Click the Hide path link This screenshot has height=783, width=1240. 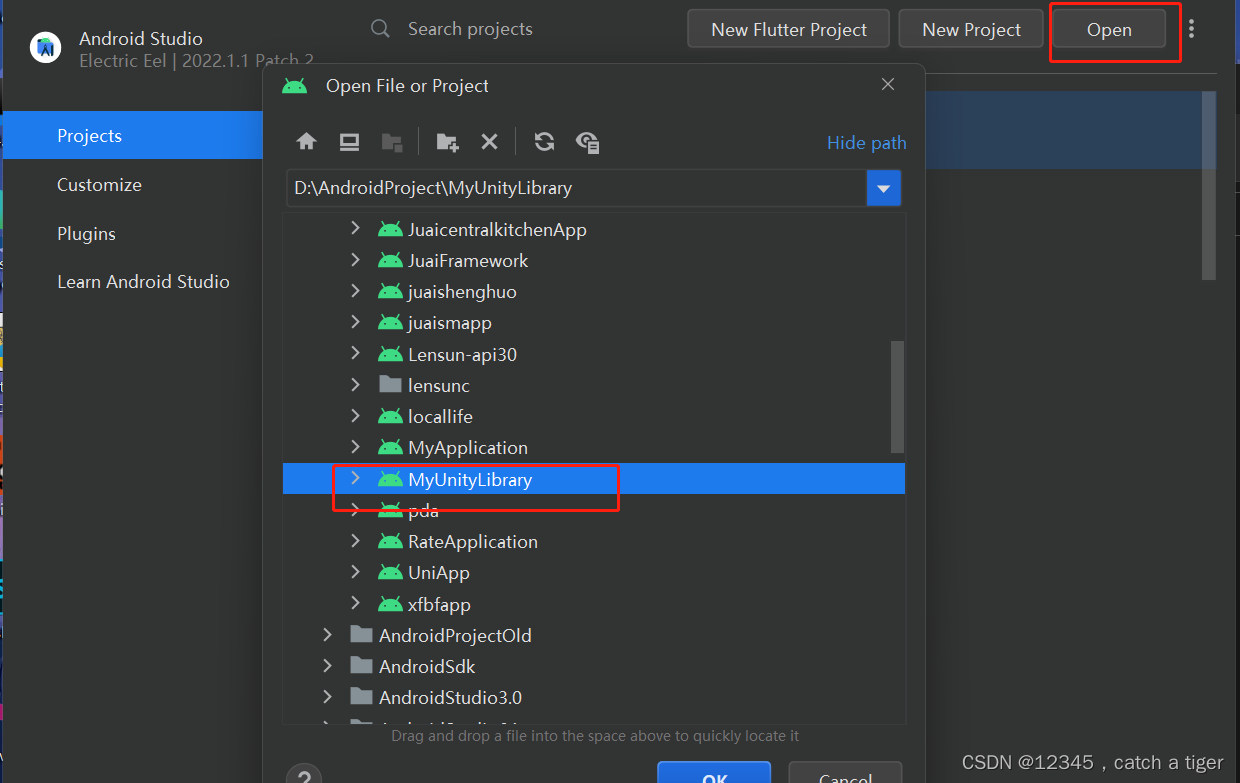[x=866, y=143]
